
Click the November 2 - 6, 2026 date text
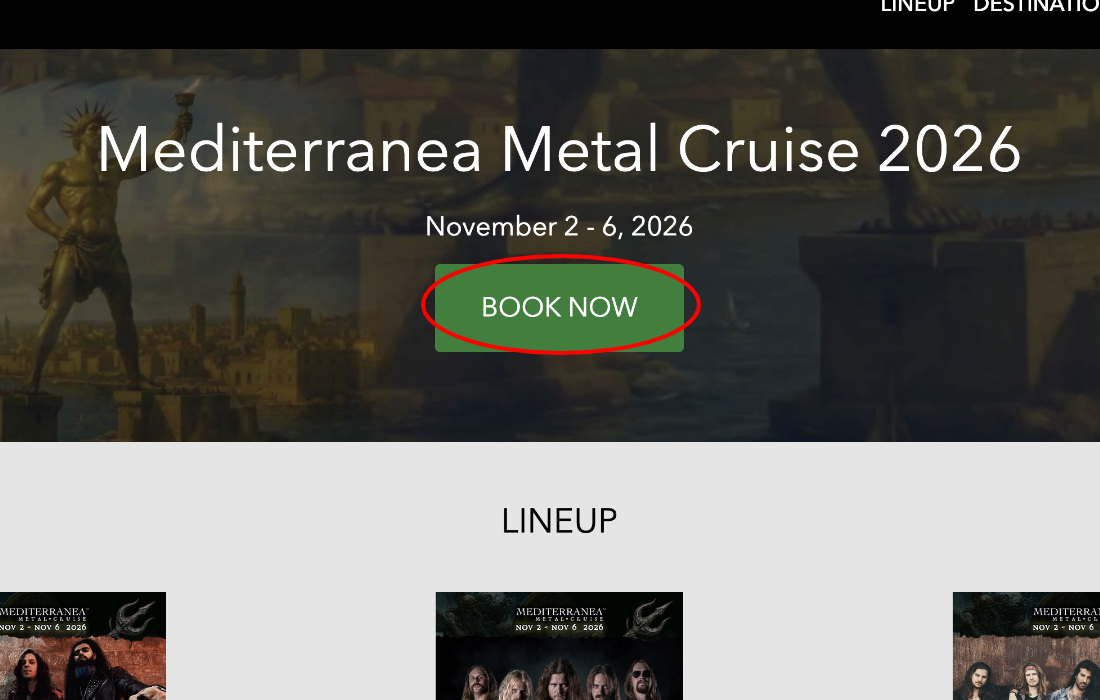559,226
